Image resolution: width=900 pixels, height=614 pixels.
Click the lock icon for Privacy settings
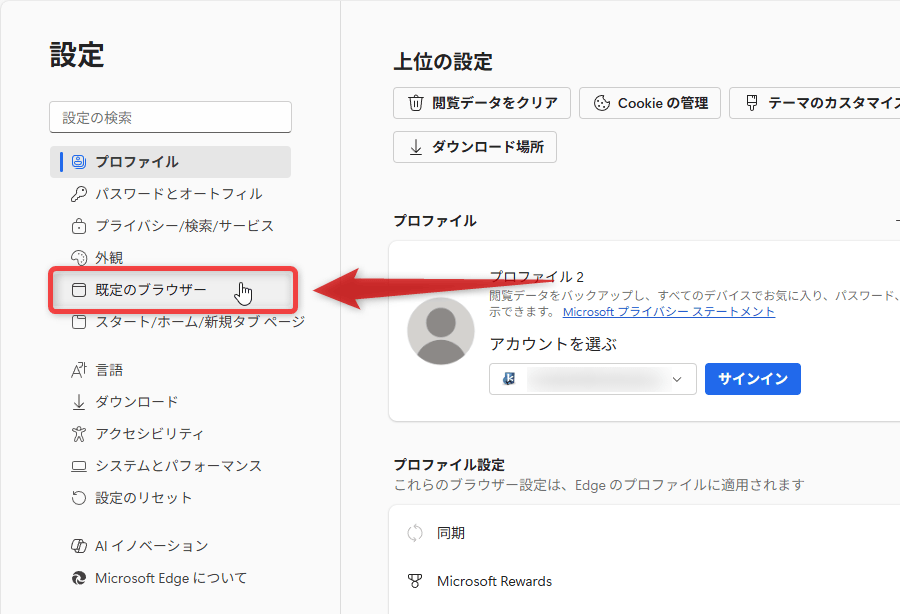click(x=79, y=226)
